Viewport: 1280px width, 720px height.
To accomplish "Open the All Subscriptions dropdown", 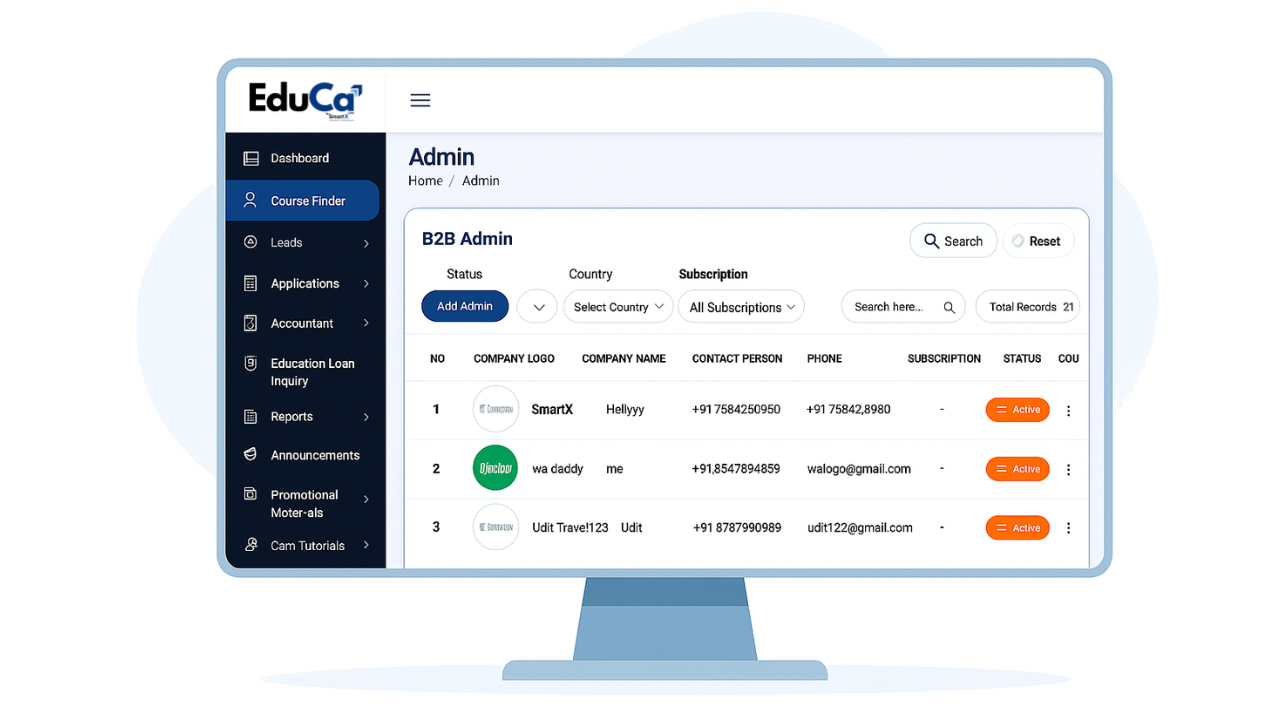I will 741,307.
